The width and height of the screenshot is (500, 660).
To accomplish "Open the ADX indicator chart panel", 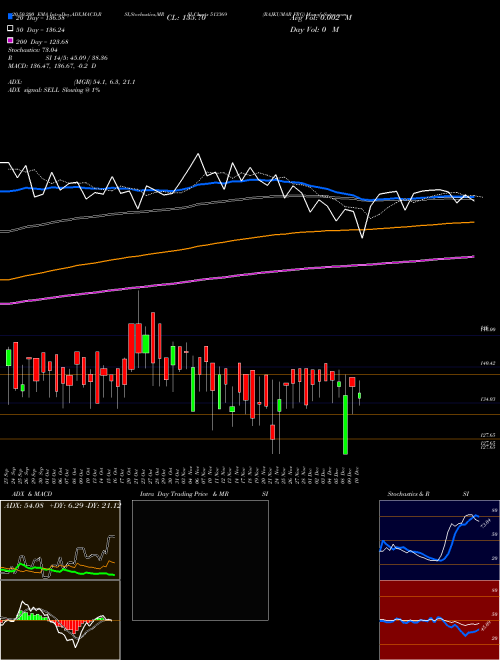I will (x=60, y=540).
